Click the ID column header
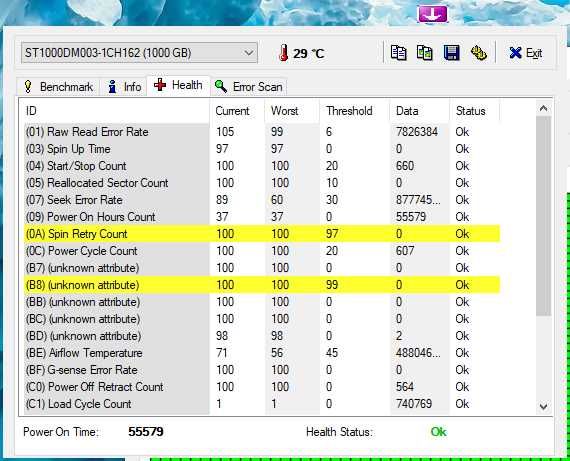Image resolution: width=570 pixels, height=461 pixels. (115, 111)
